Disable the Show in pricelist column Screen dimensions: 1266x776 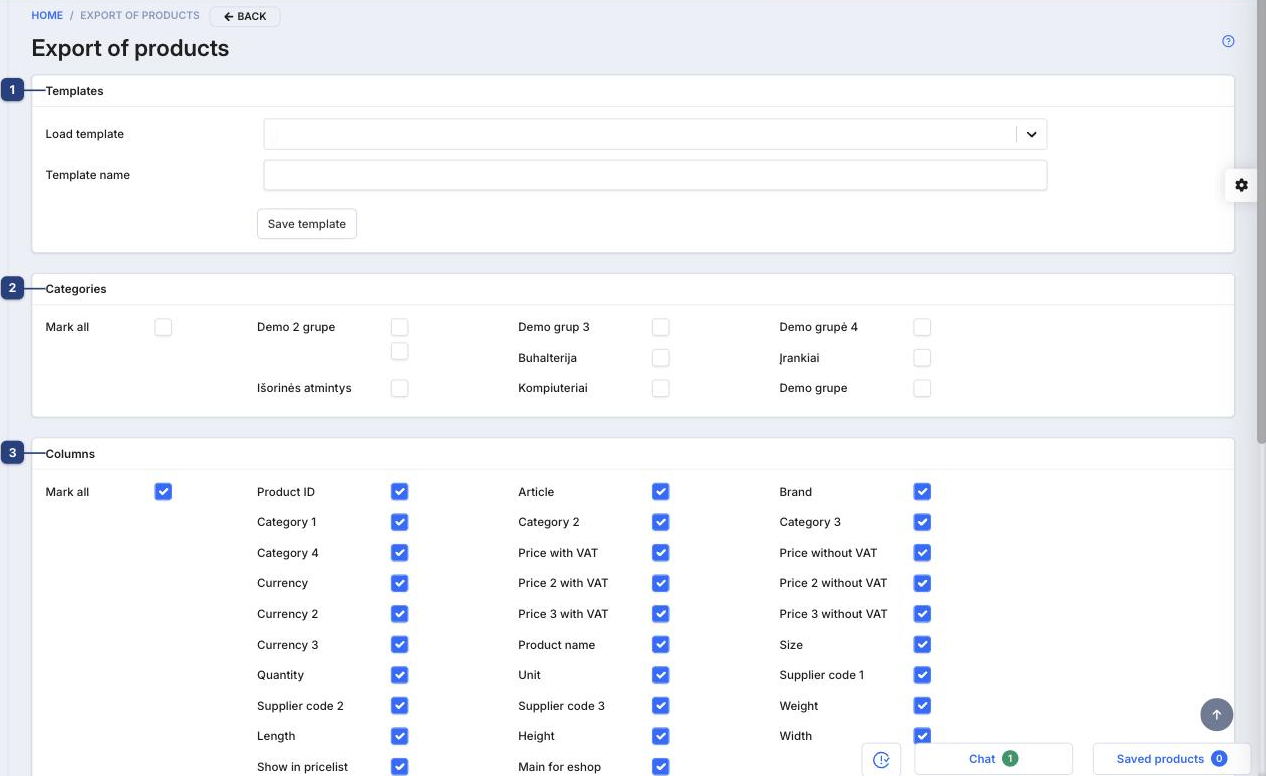[x=399, y=767]
